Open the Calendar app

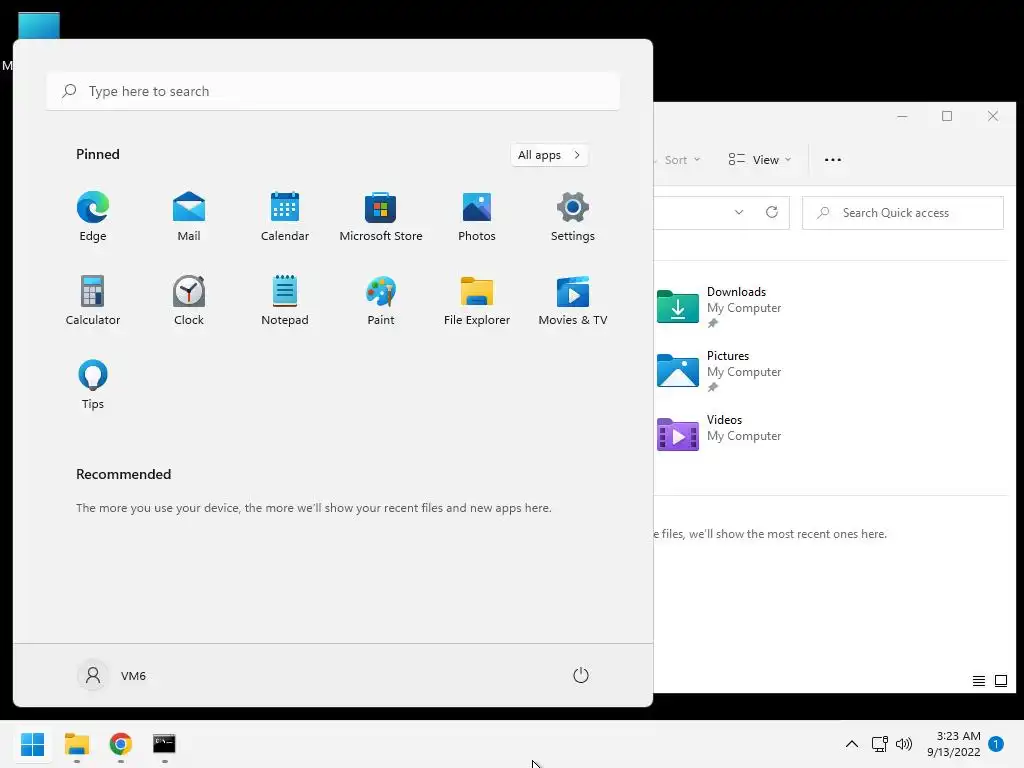tap(285, 217)
